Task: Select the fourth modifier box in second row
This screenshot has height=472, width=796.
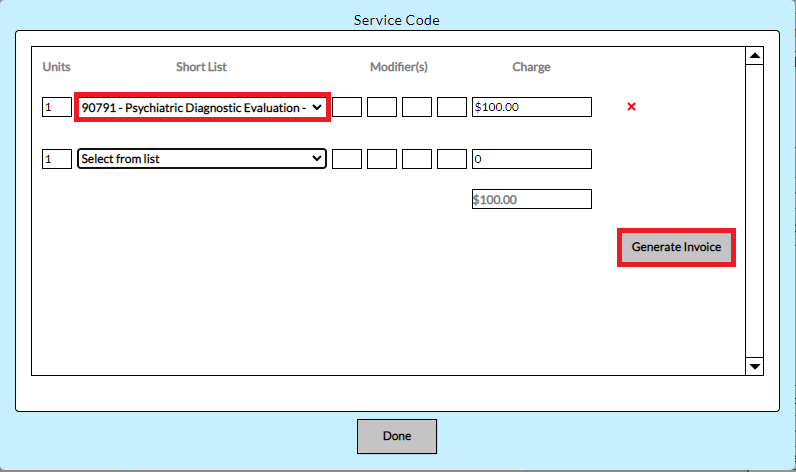Action: coord(452,159)
